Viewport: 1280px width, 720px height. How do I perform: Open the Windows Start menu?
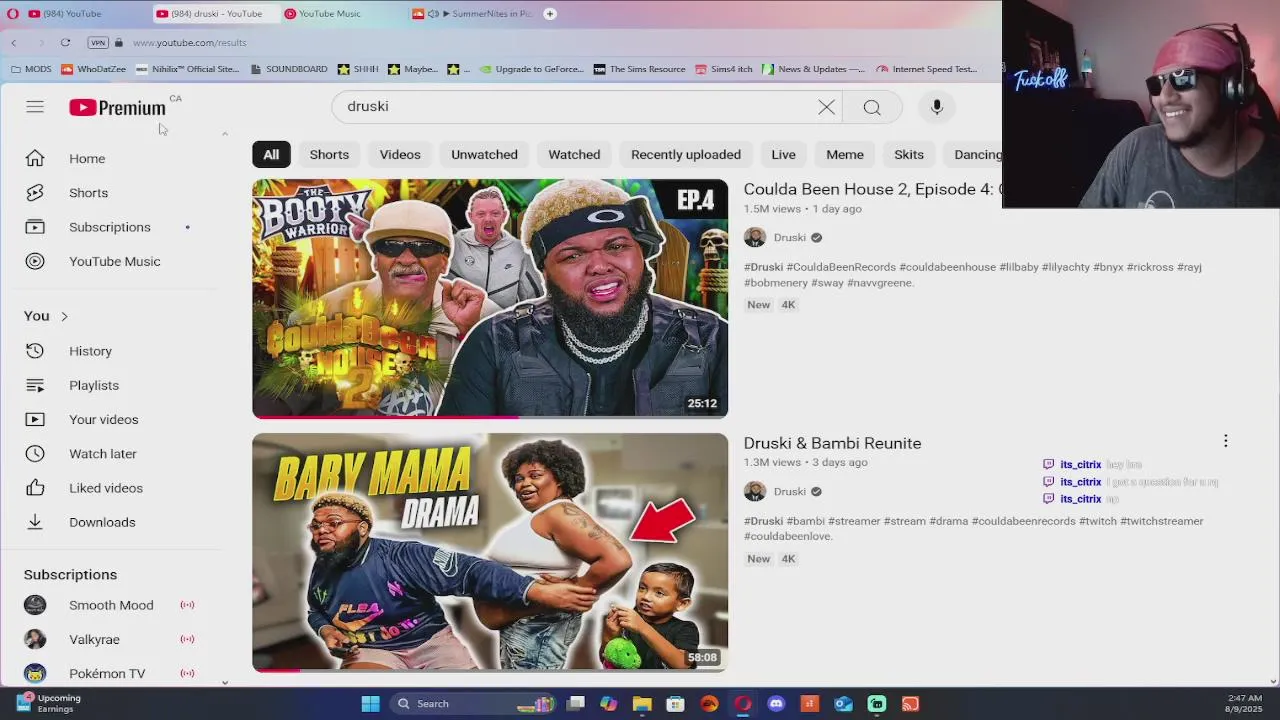370,704
